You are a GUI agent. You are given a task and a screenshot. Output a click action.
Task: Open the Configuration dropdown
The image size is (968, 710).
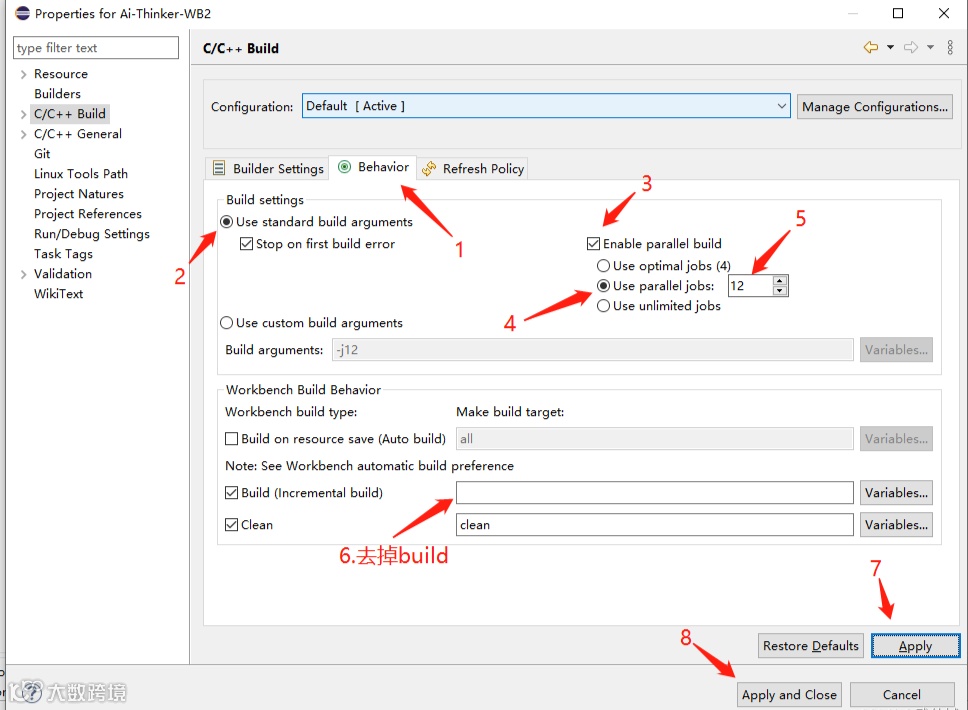546,106
